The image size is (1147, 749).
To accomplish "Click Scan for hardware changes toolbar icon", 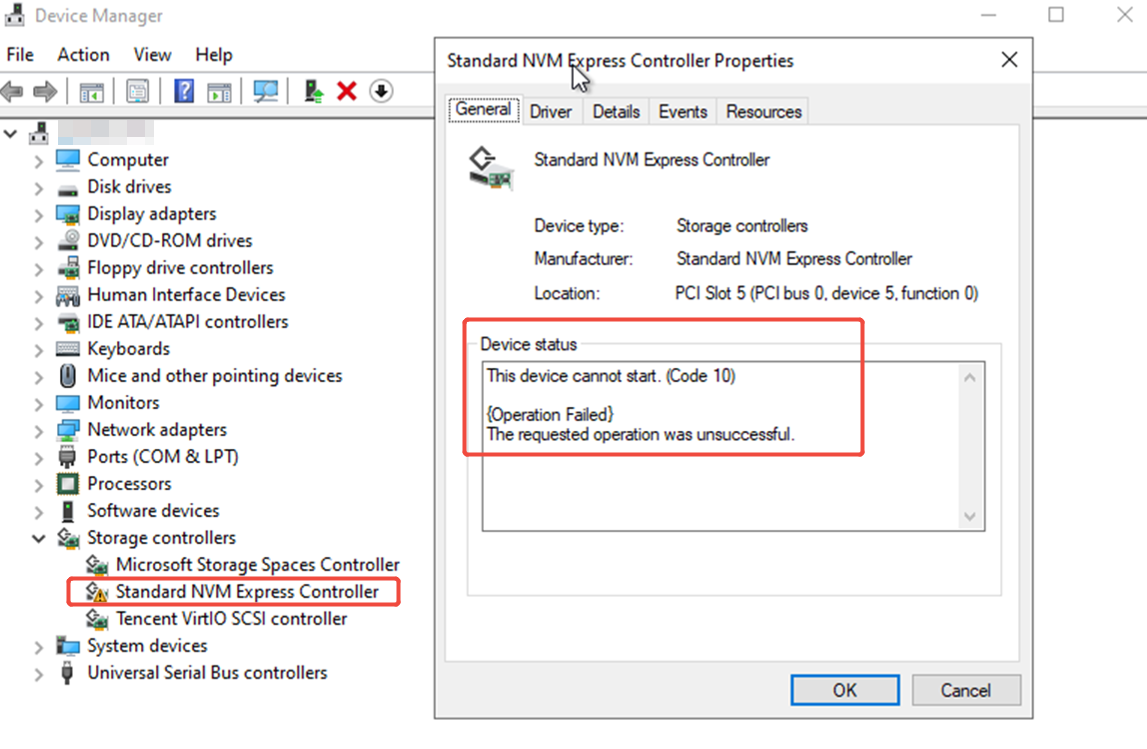I will tap(265, 92).
